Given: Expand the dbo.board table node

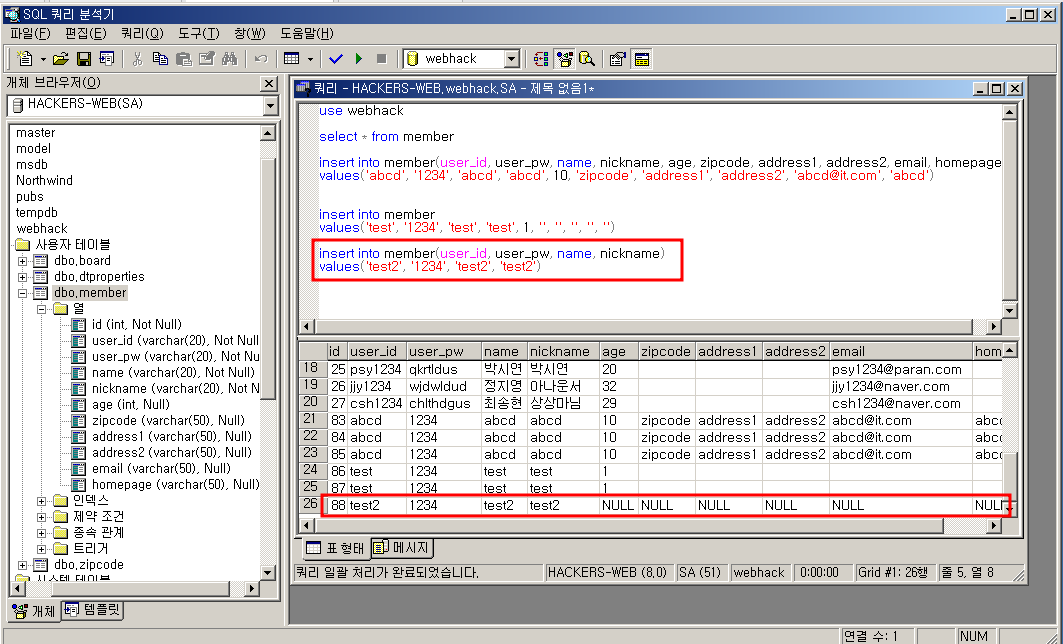Looking at the screenshot, I should coord(22,261).
